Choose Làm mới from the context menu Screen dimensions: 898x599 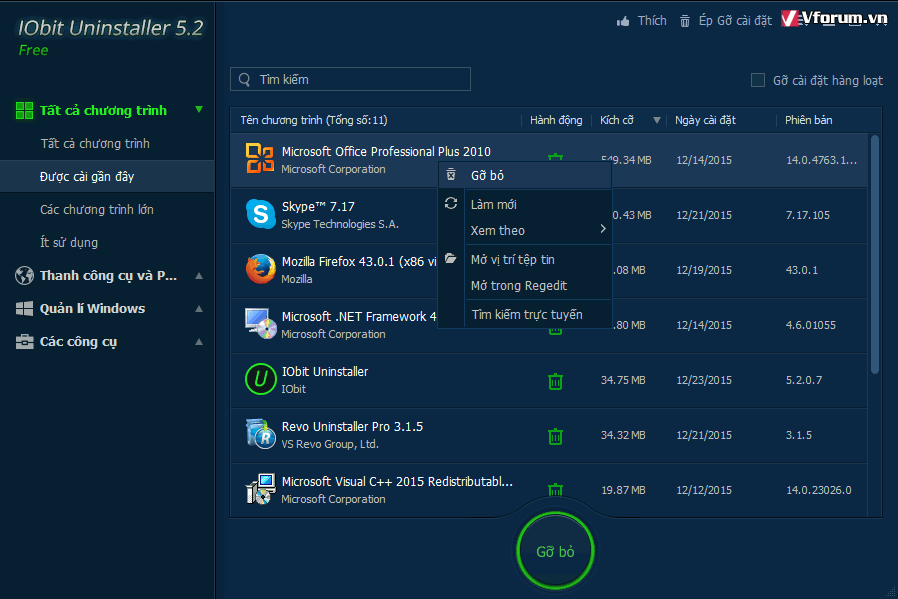(x=525, y=204)
